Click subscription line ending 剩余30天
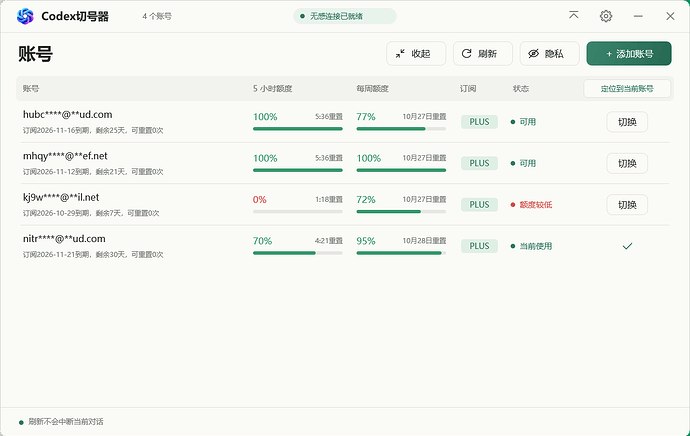The height and width of the screenshot is (436, 690). 93,254
